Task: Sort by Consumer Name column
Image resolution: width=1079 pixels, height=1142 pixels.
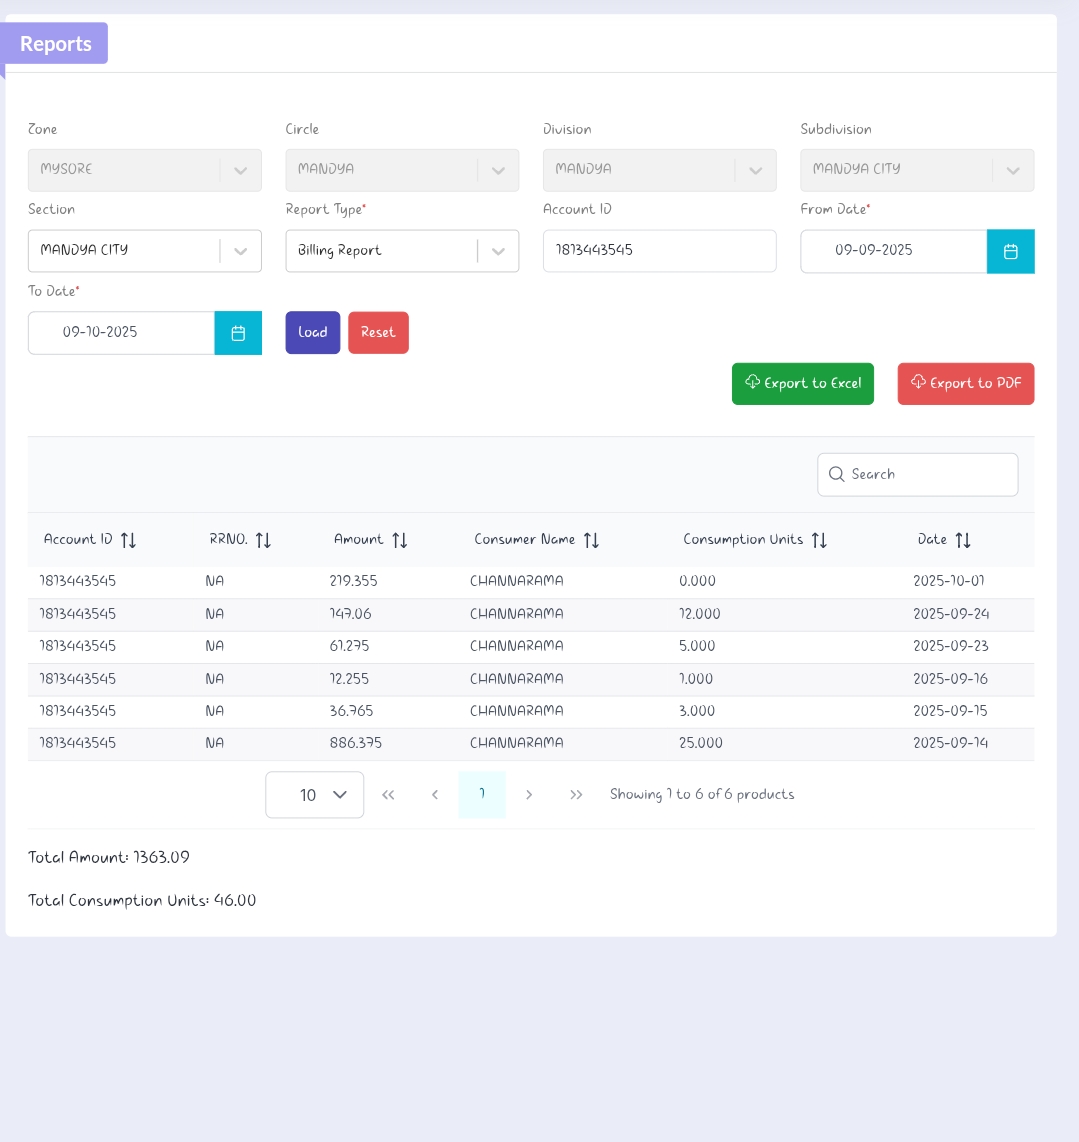Action: (591, 540)
